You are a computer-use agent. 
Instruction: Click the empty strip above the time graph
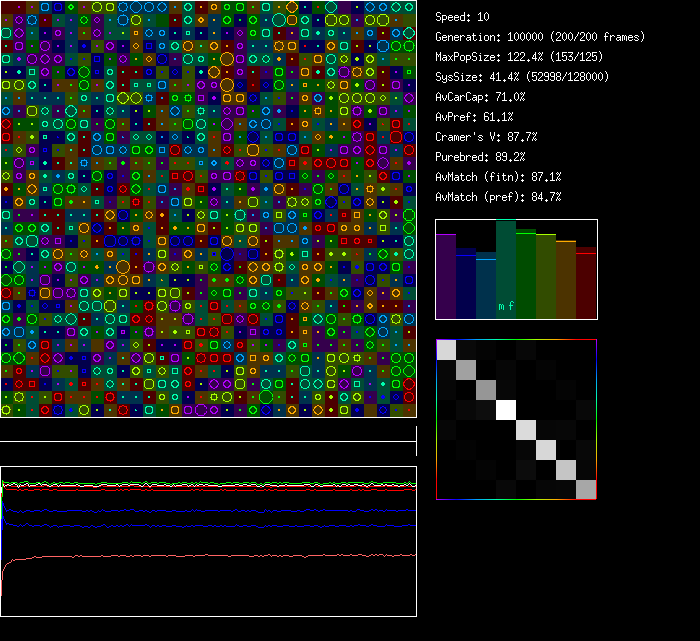pyautogui.click(x=208, y=430)
